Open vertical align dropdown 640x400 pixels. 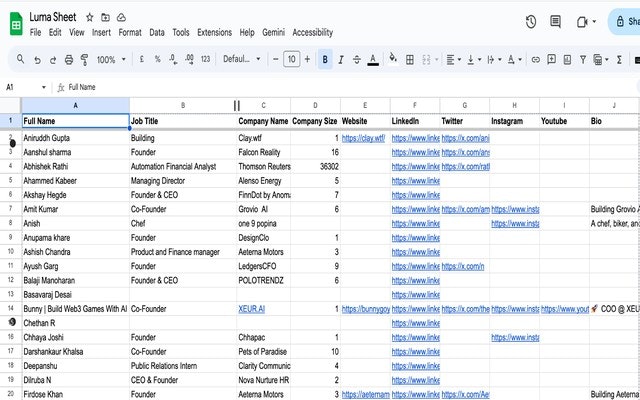[x=474, y=60]
